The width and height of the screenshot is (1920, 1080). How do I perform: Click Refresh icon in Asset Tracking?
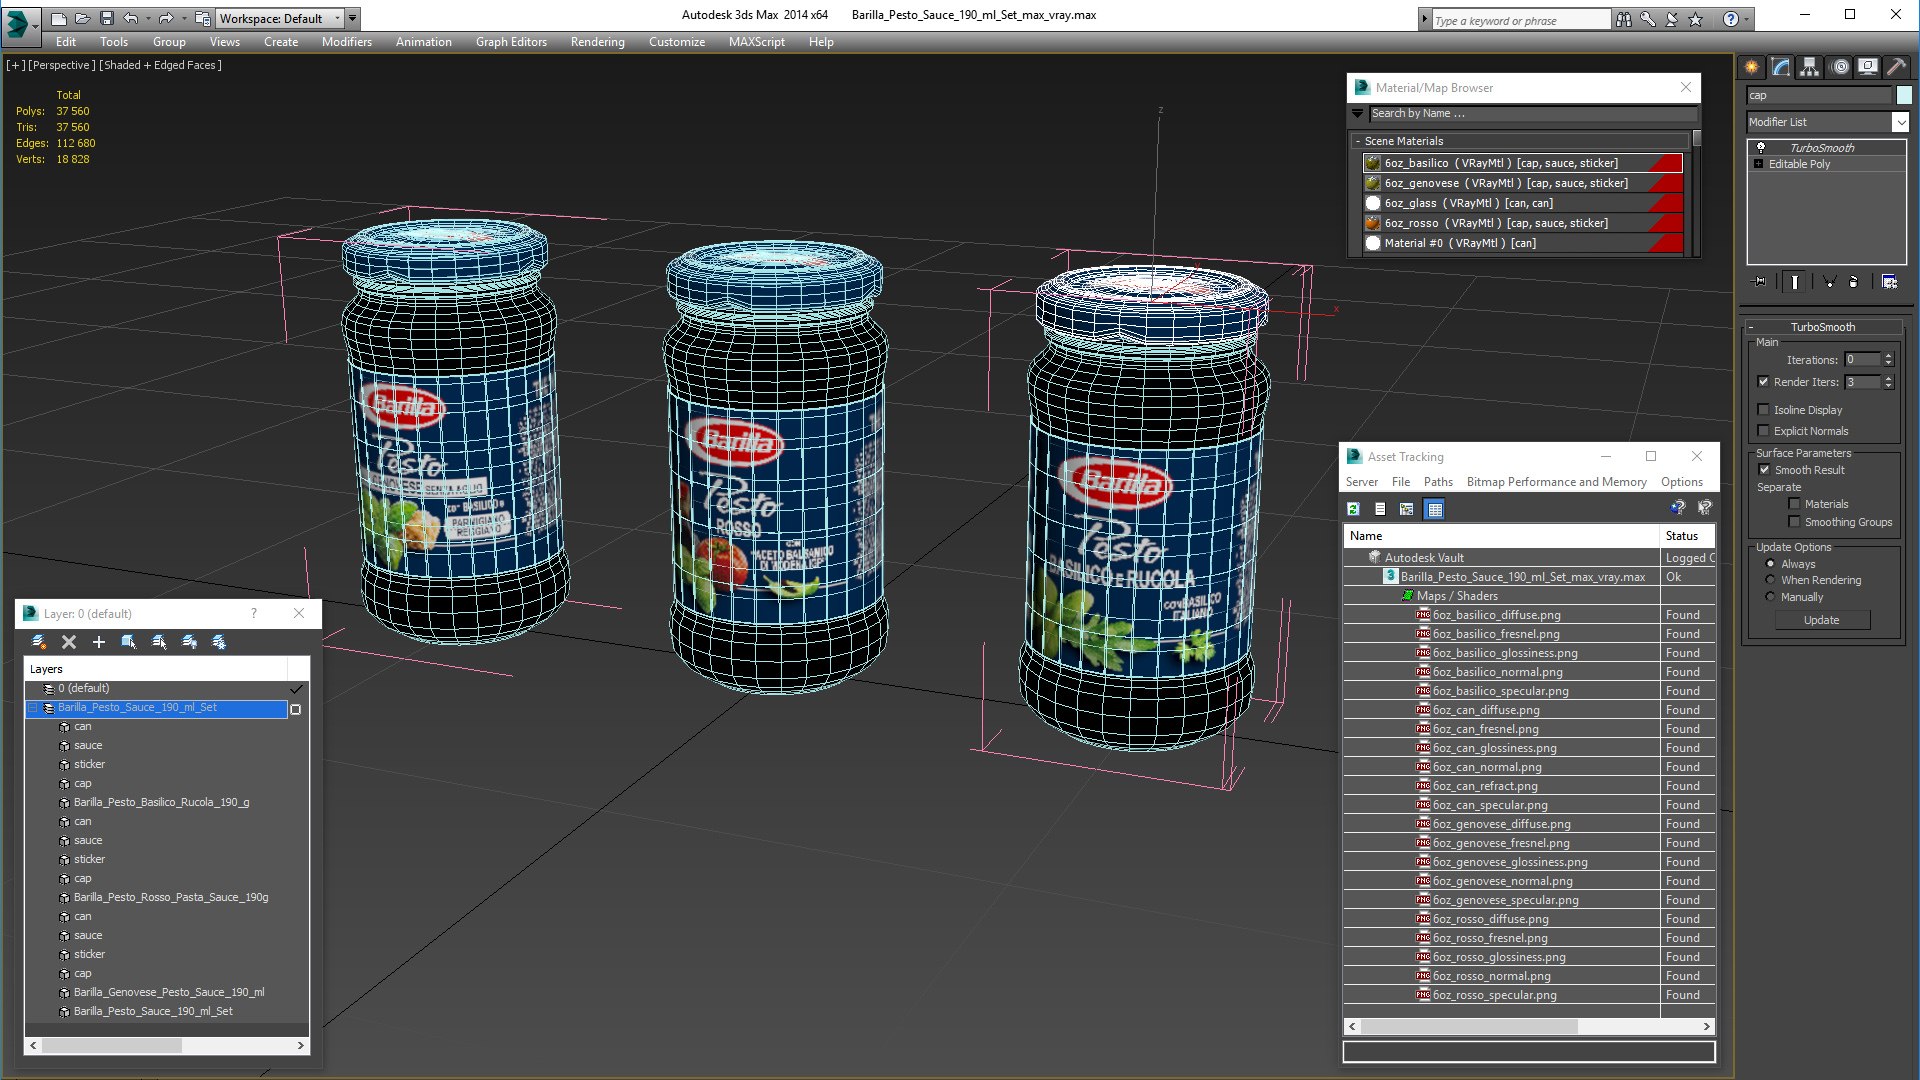click(1353, 509)
